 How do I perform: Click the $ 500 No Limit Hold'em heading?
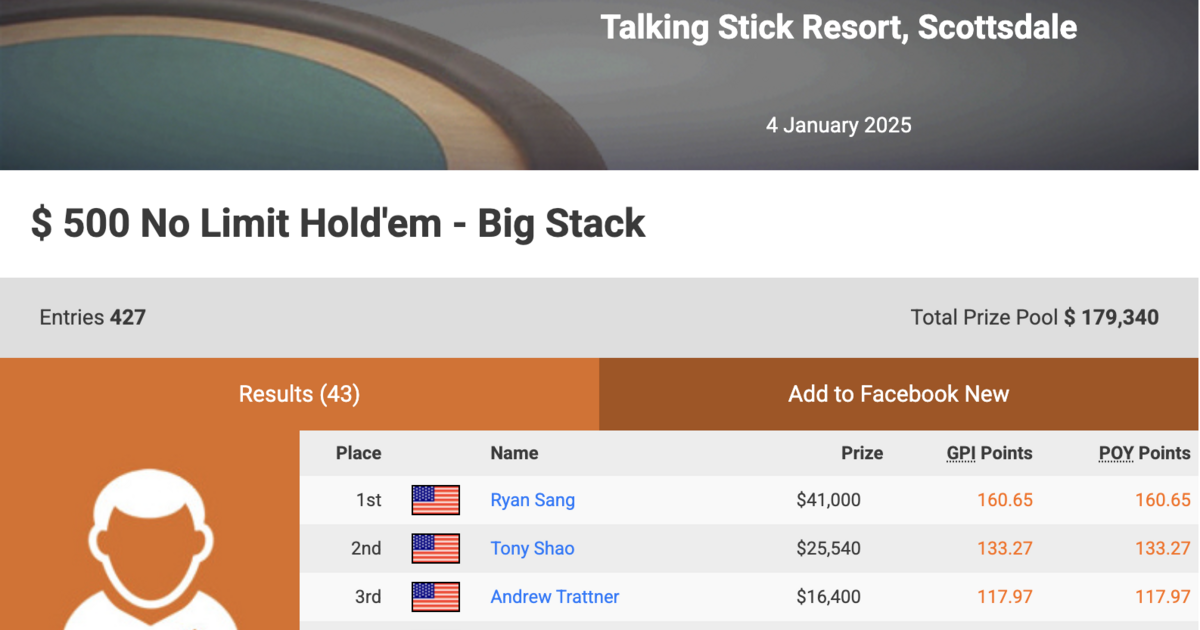(338, 224)
